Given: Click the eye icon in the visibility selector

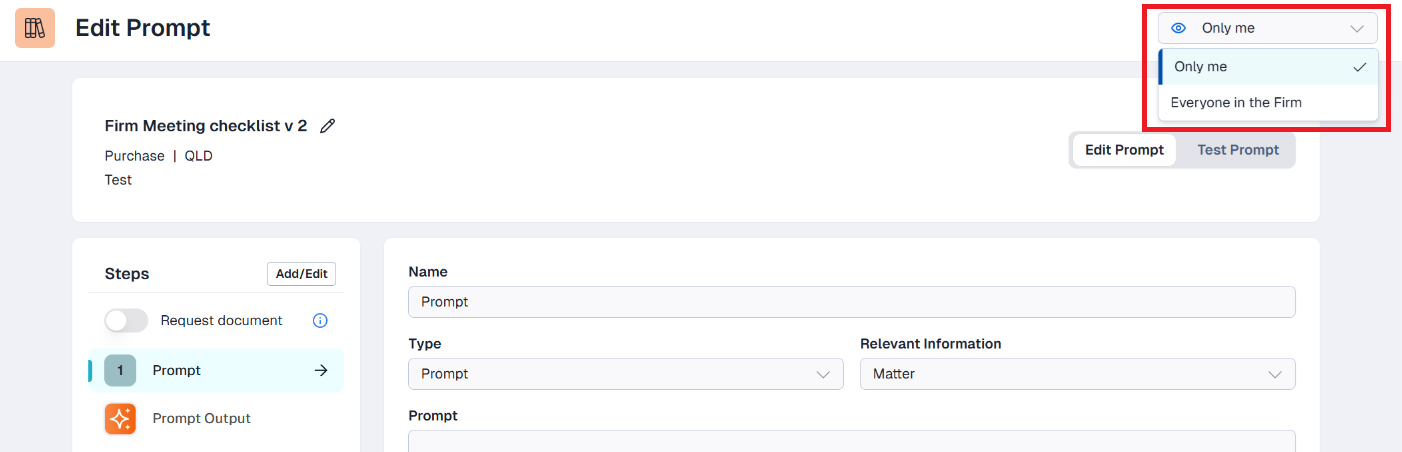Looking at the screenshot, I should 1179,28.
